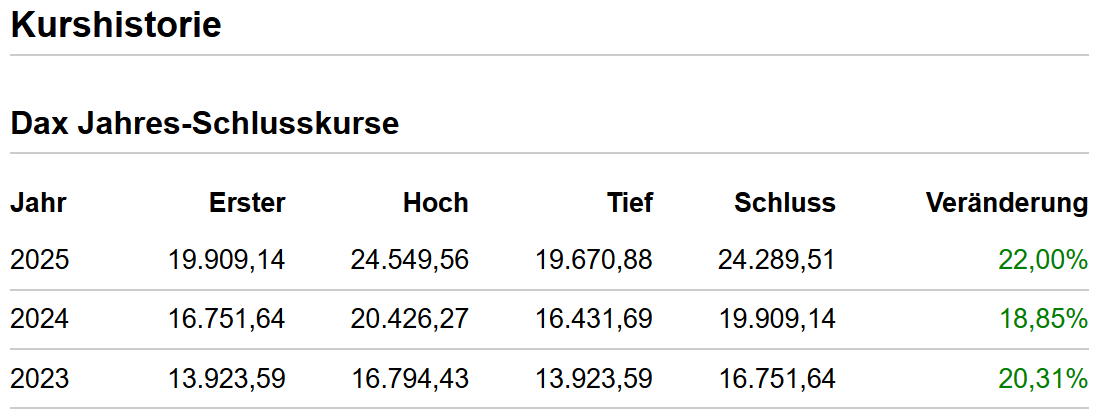1107x417 pixels.
Task: Select the Schluss column header
Action: pyautogui.click(x=785, y=203)
